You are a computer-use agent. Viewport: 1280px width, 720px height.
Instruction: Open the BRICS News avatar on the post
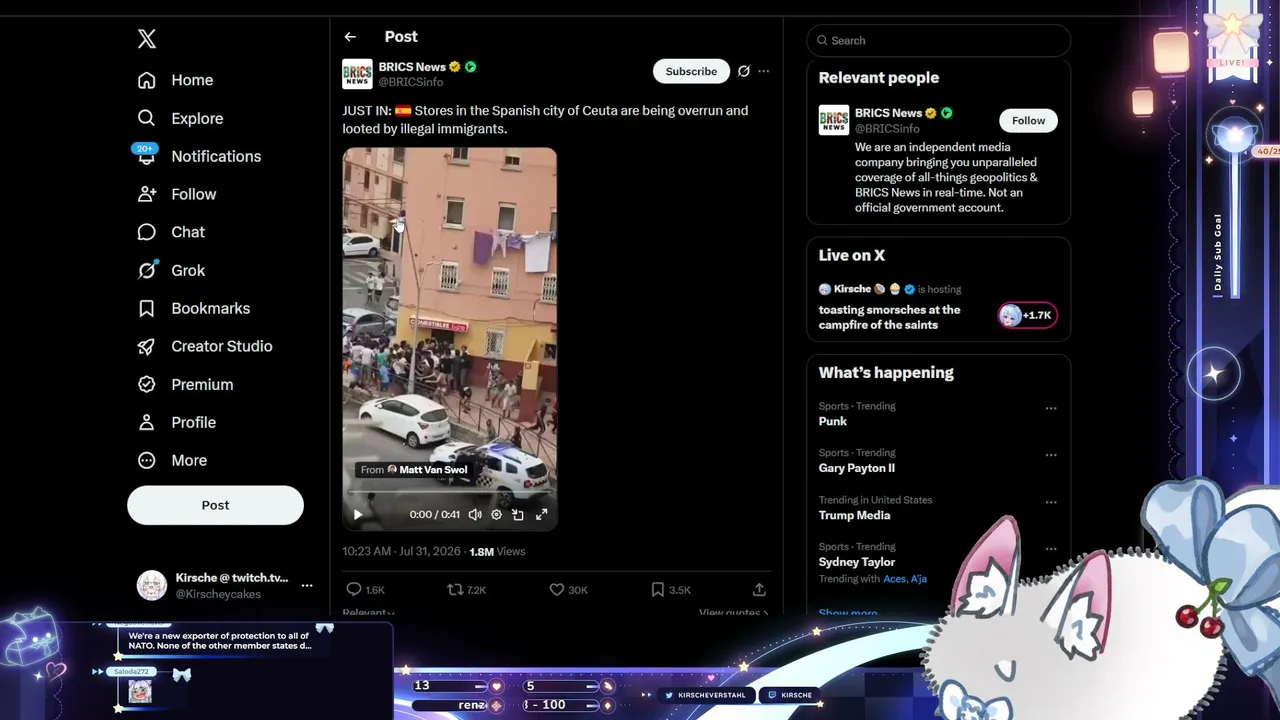[x=357, y=74]
